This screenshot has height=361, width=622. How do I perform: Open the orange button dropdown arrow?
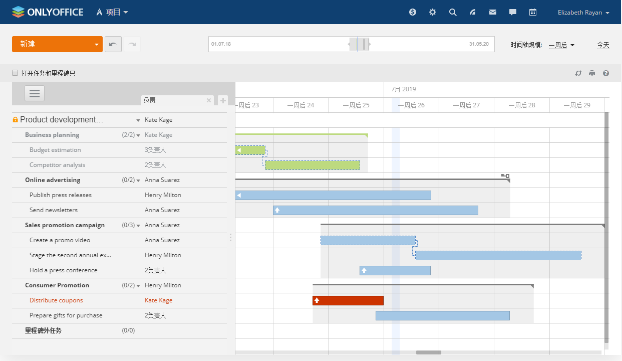click(x=97, y=44)
